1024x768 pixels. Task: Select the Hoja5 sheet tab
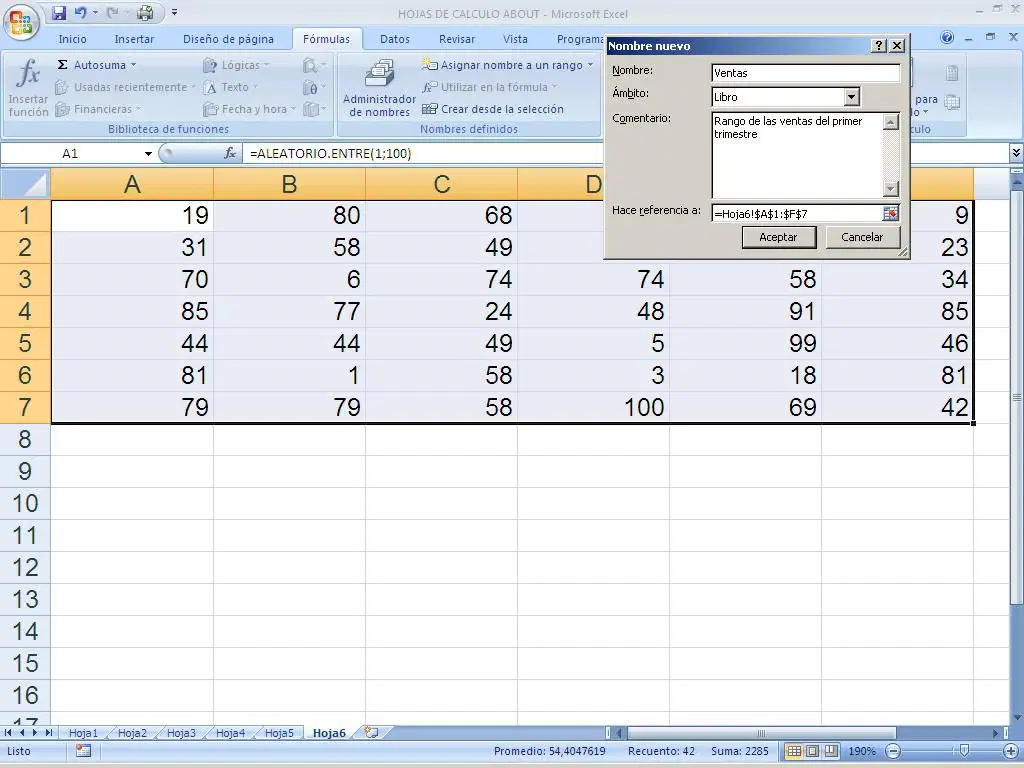pos(279,733)
